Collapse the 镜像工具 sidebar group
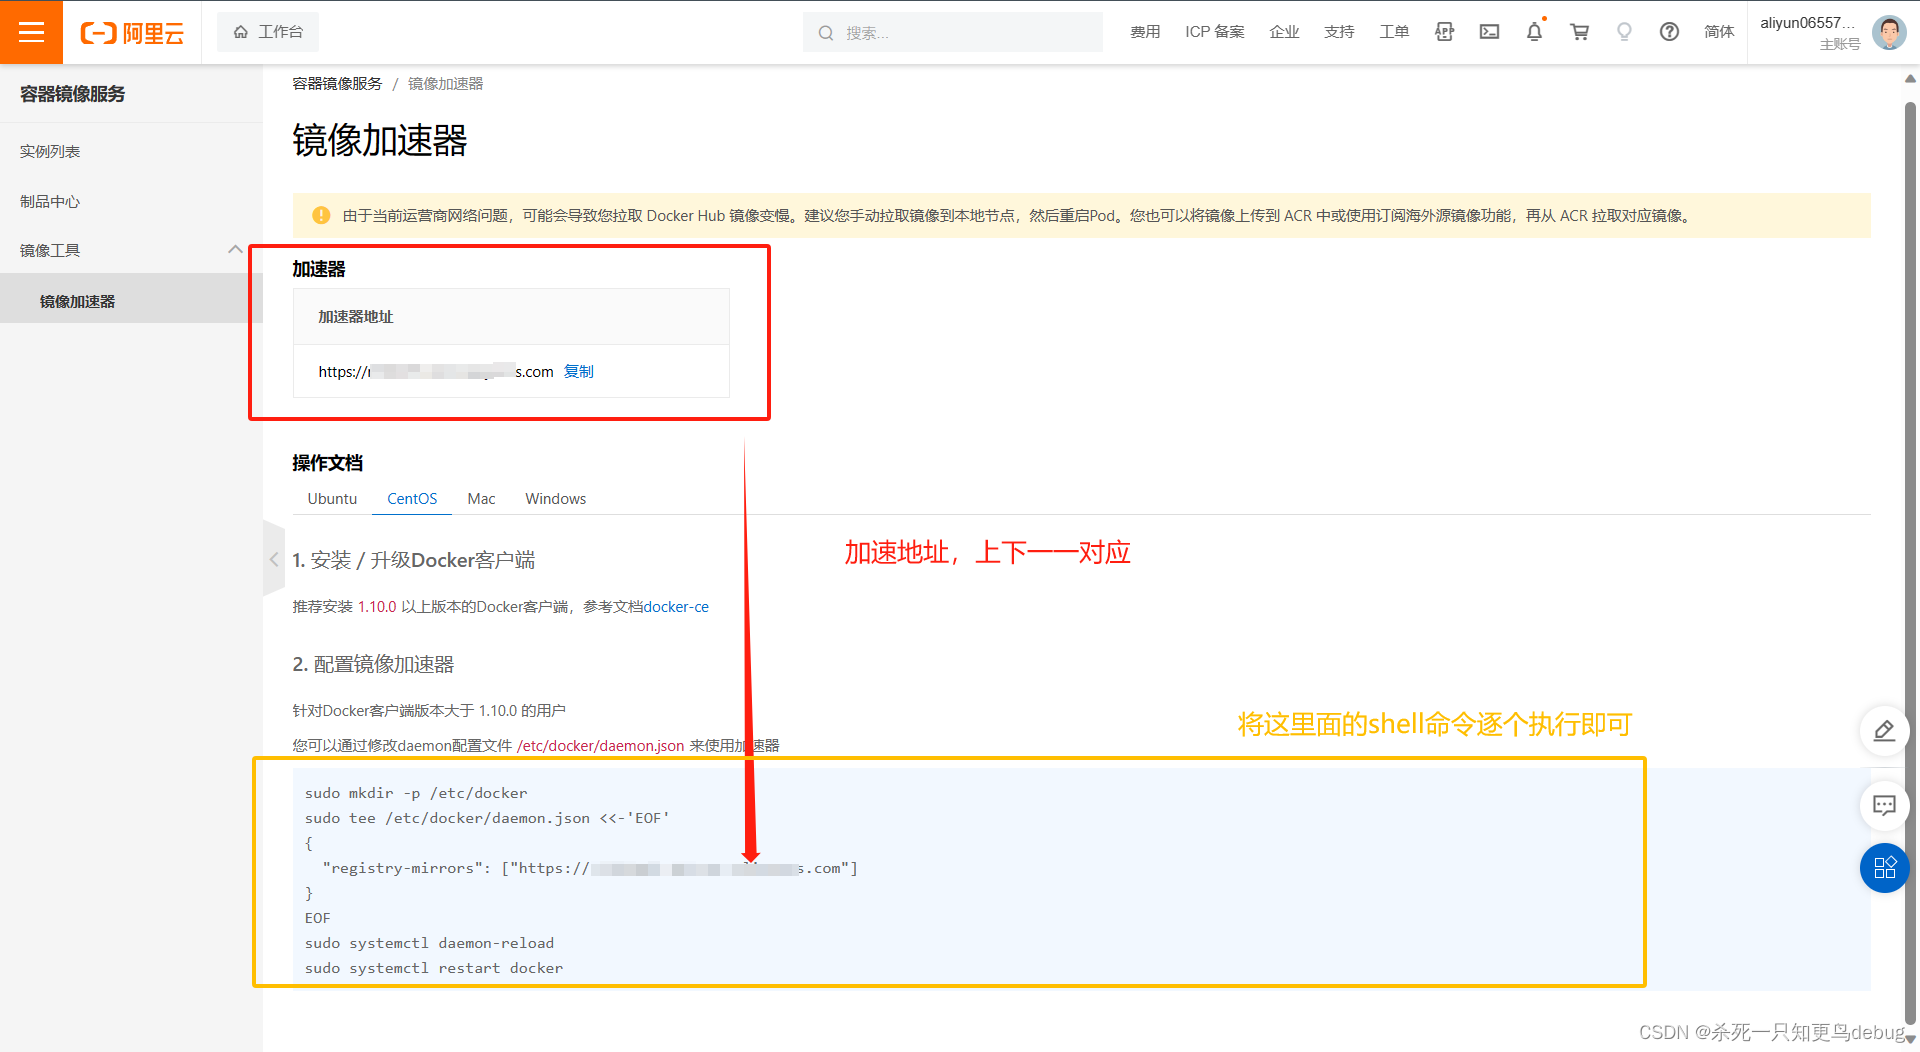 click(x=235, y=250)
